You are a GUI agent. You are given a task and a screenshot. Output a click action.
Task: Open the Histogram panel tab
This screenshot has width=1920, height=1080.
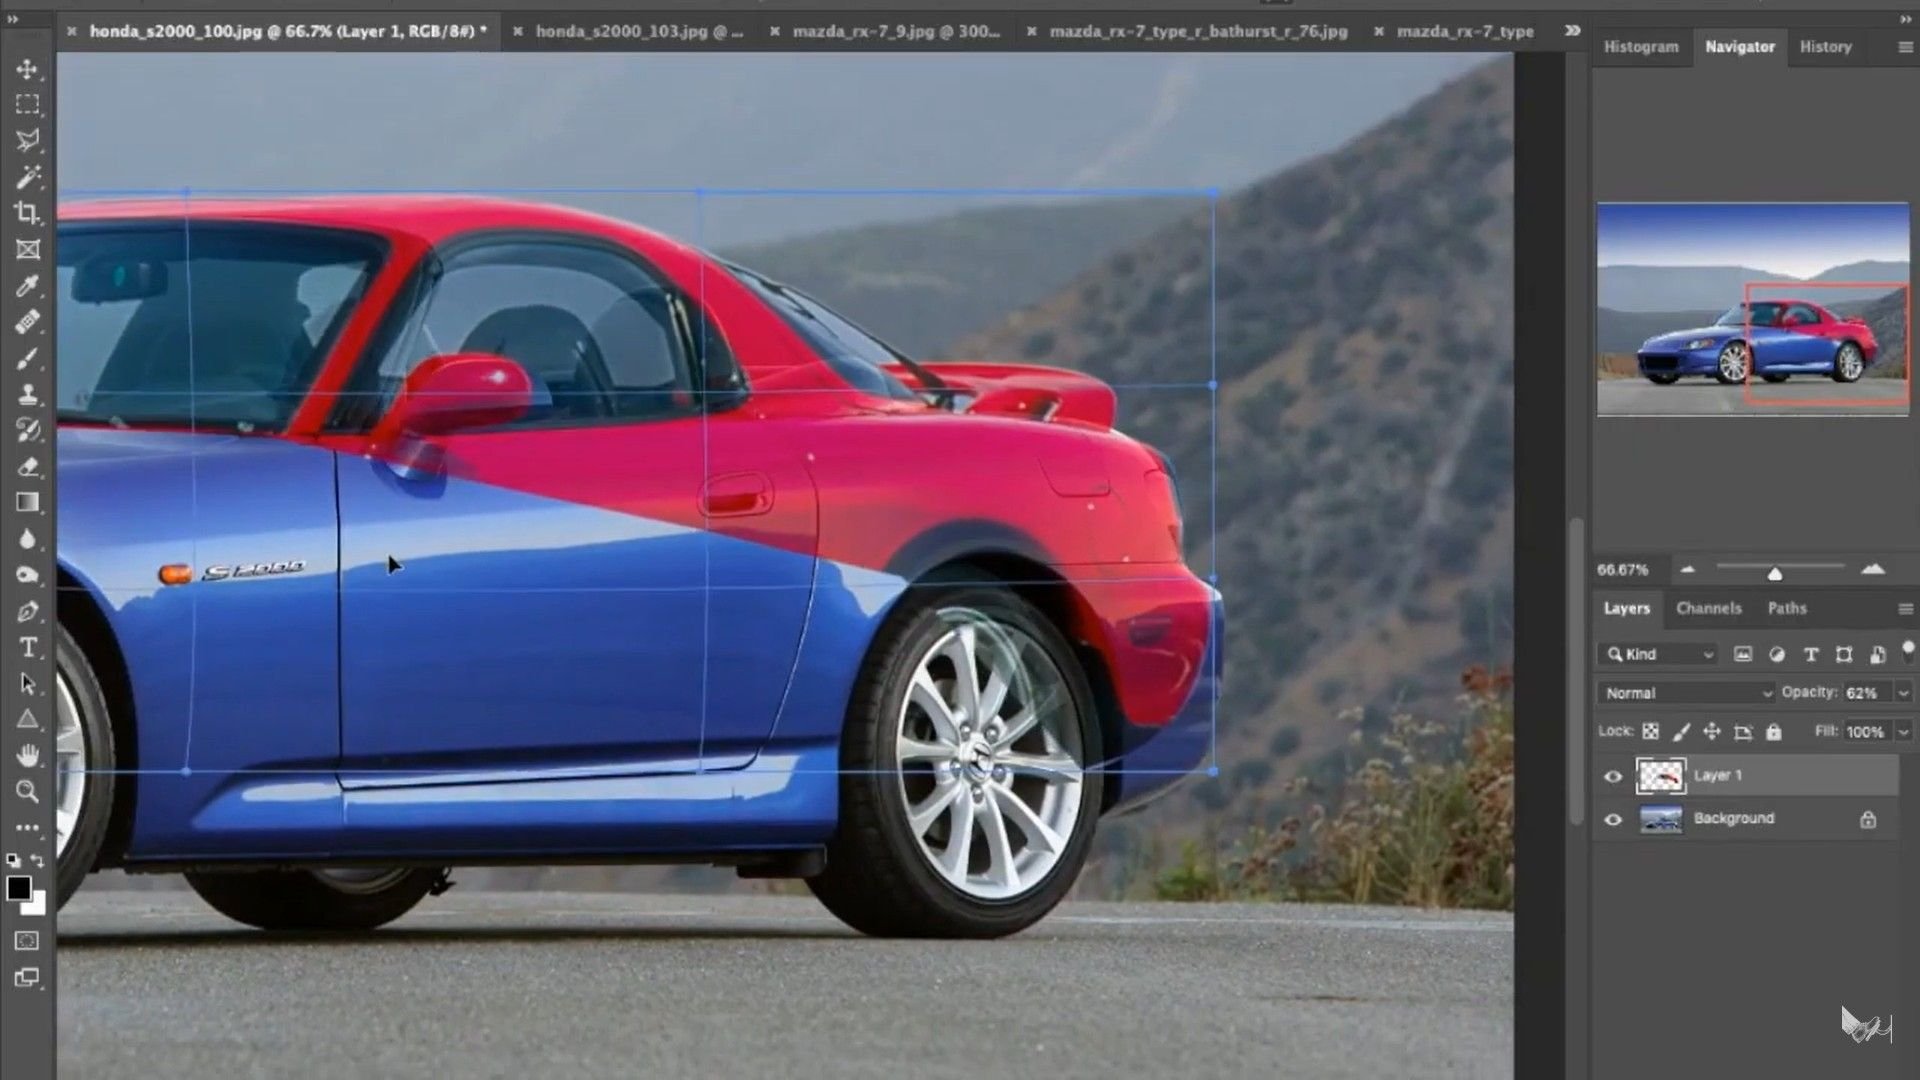coord(1640,47)
